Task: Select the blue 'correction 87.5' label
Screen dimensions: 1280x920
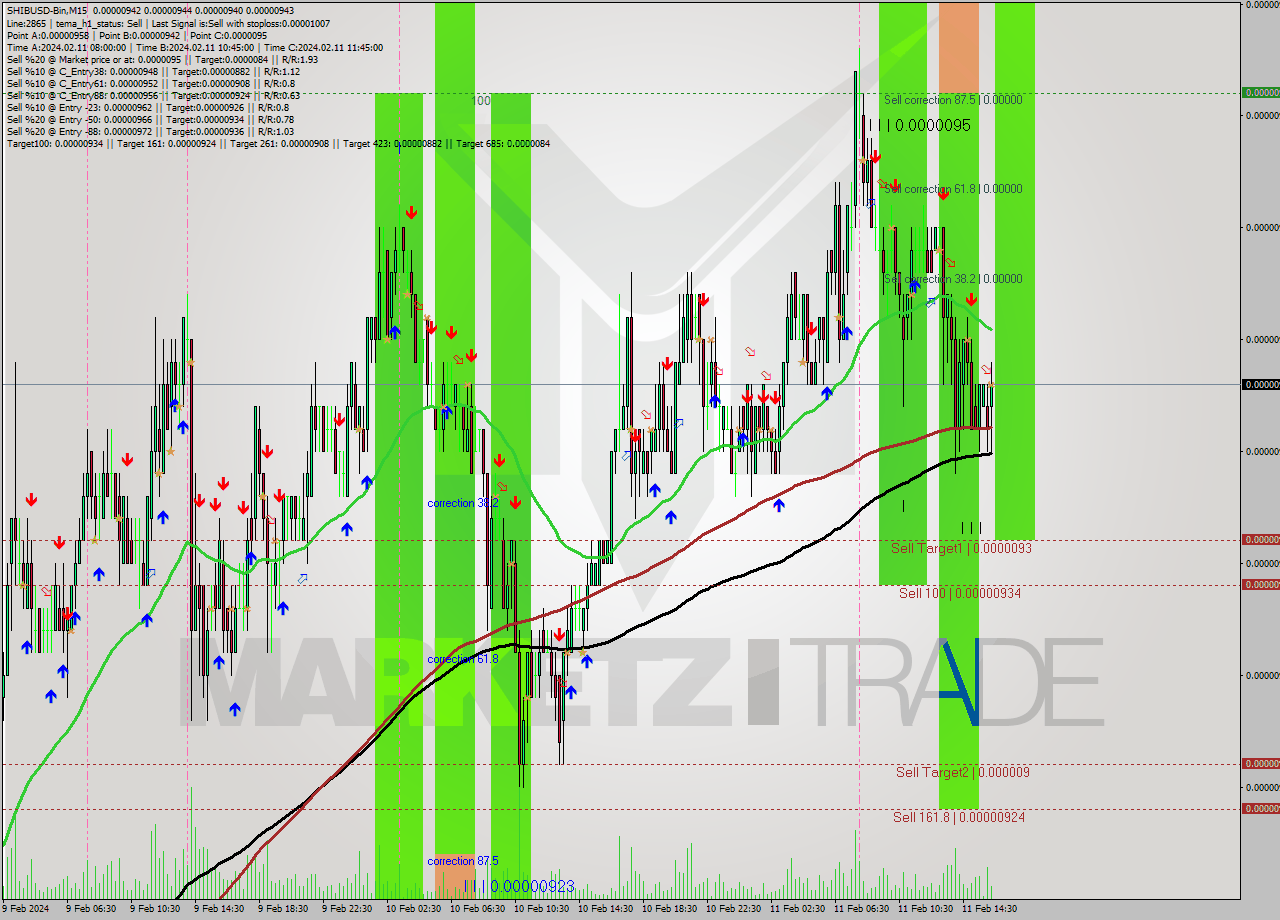Action: [462, 861]
